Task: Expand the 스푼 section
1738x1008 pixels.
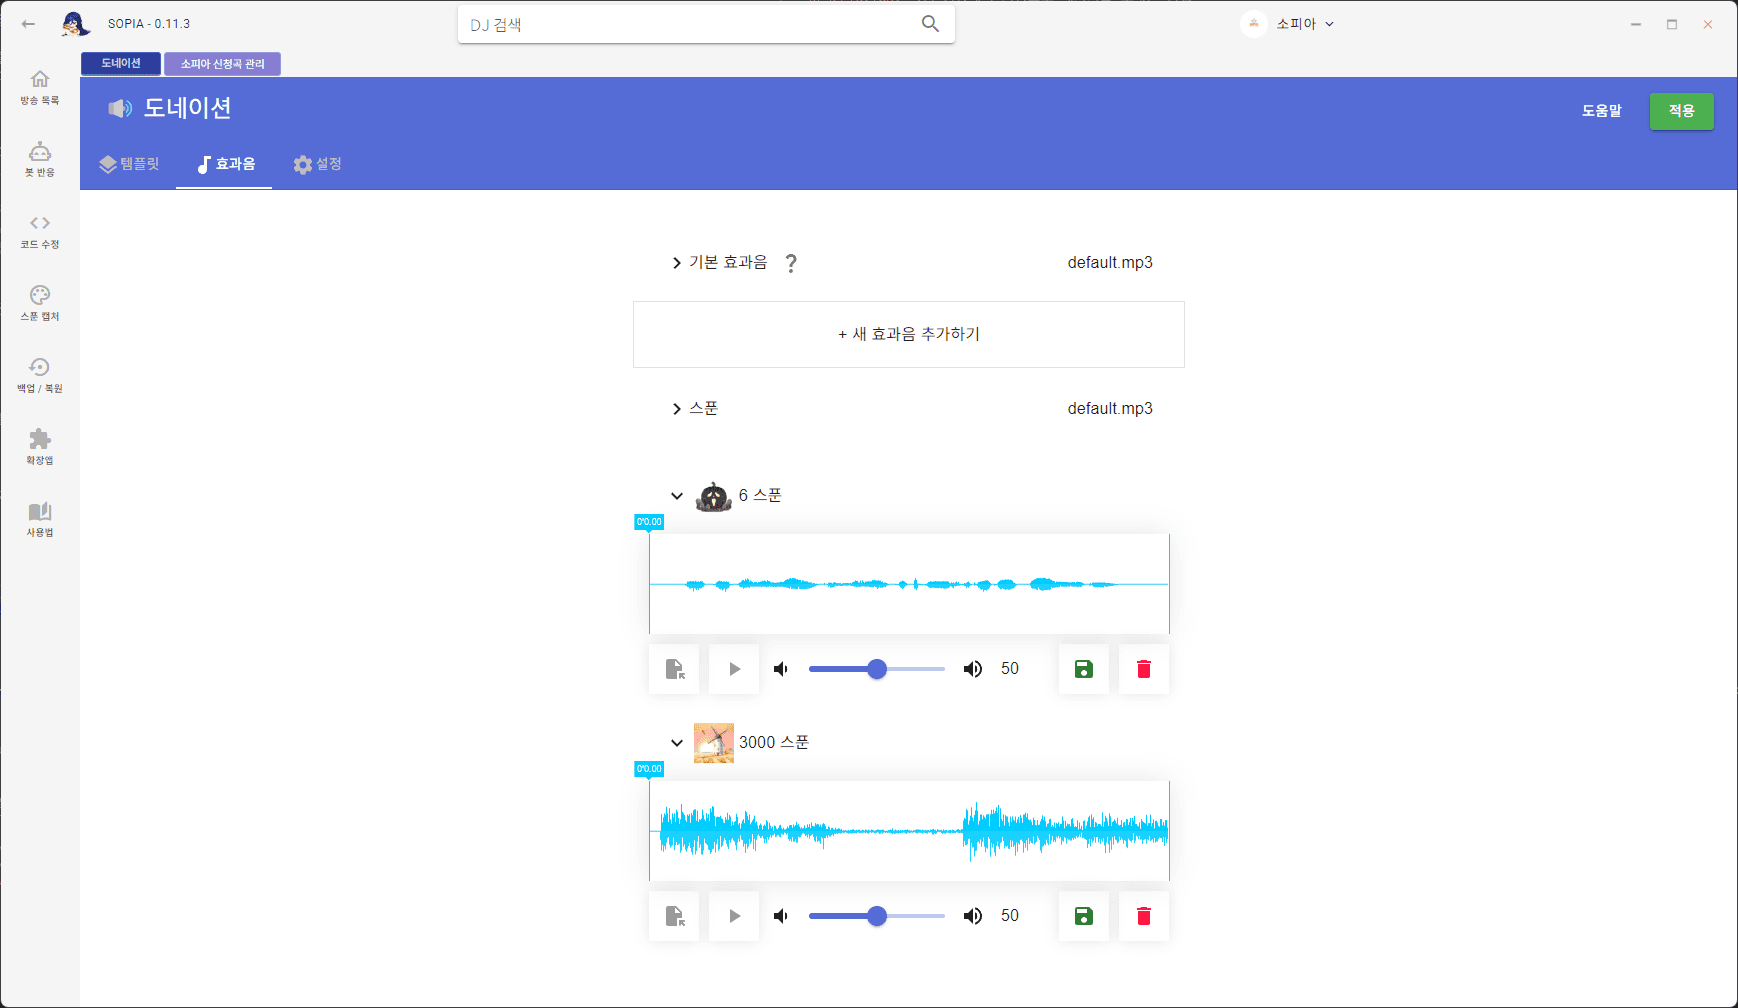Action: pyautogui.click(x=677, y=408)
